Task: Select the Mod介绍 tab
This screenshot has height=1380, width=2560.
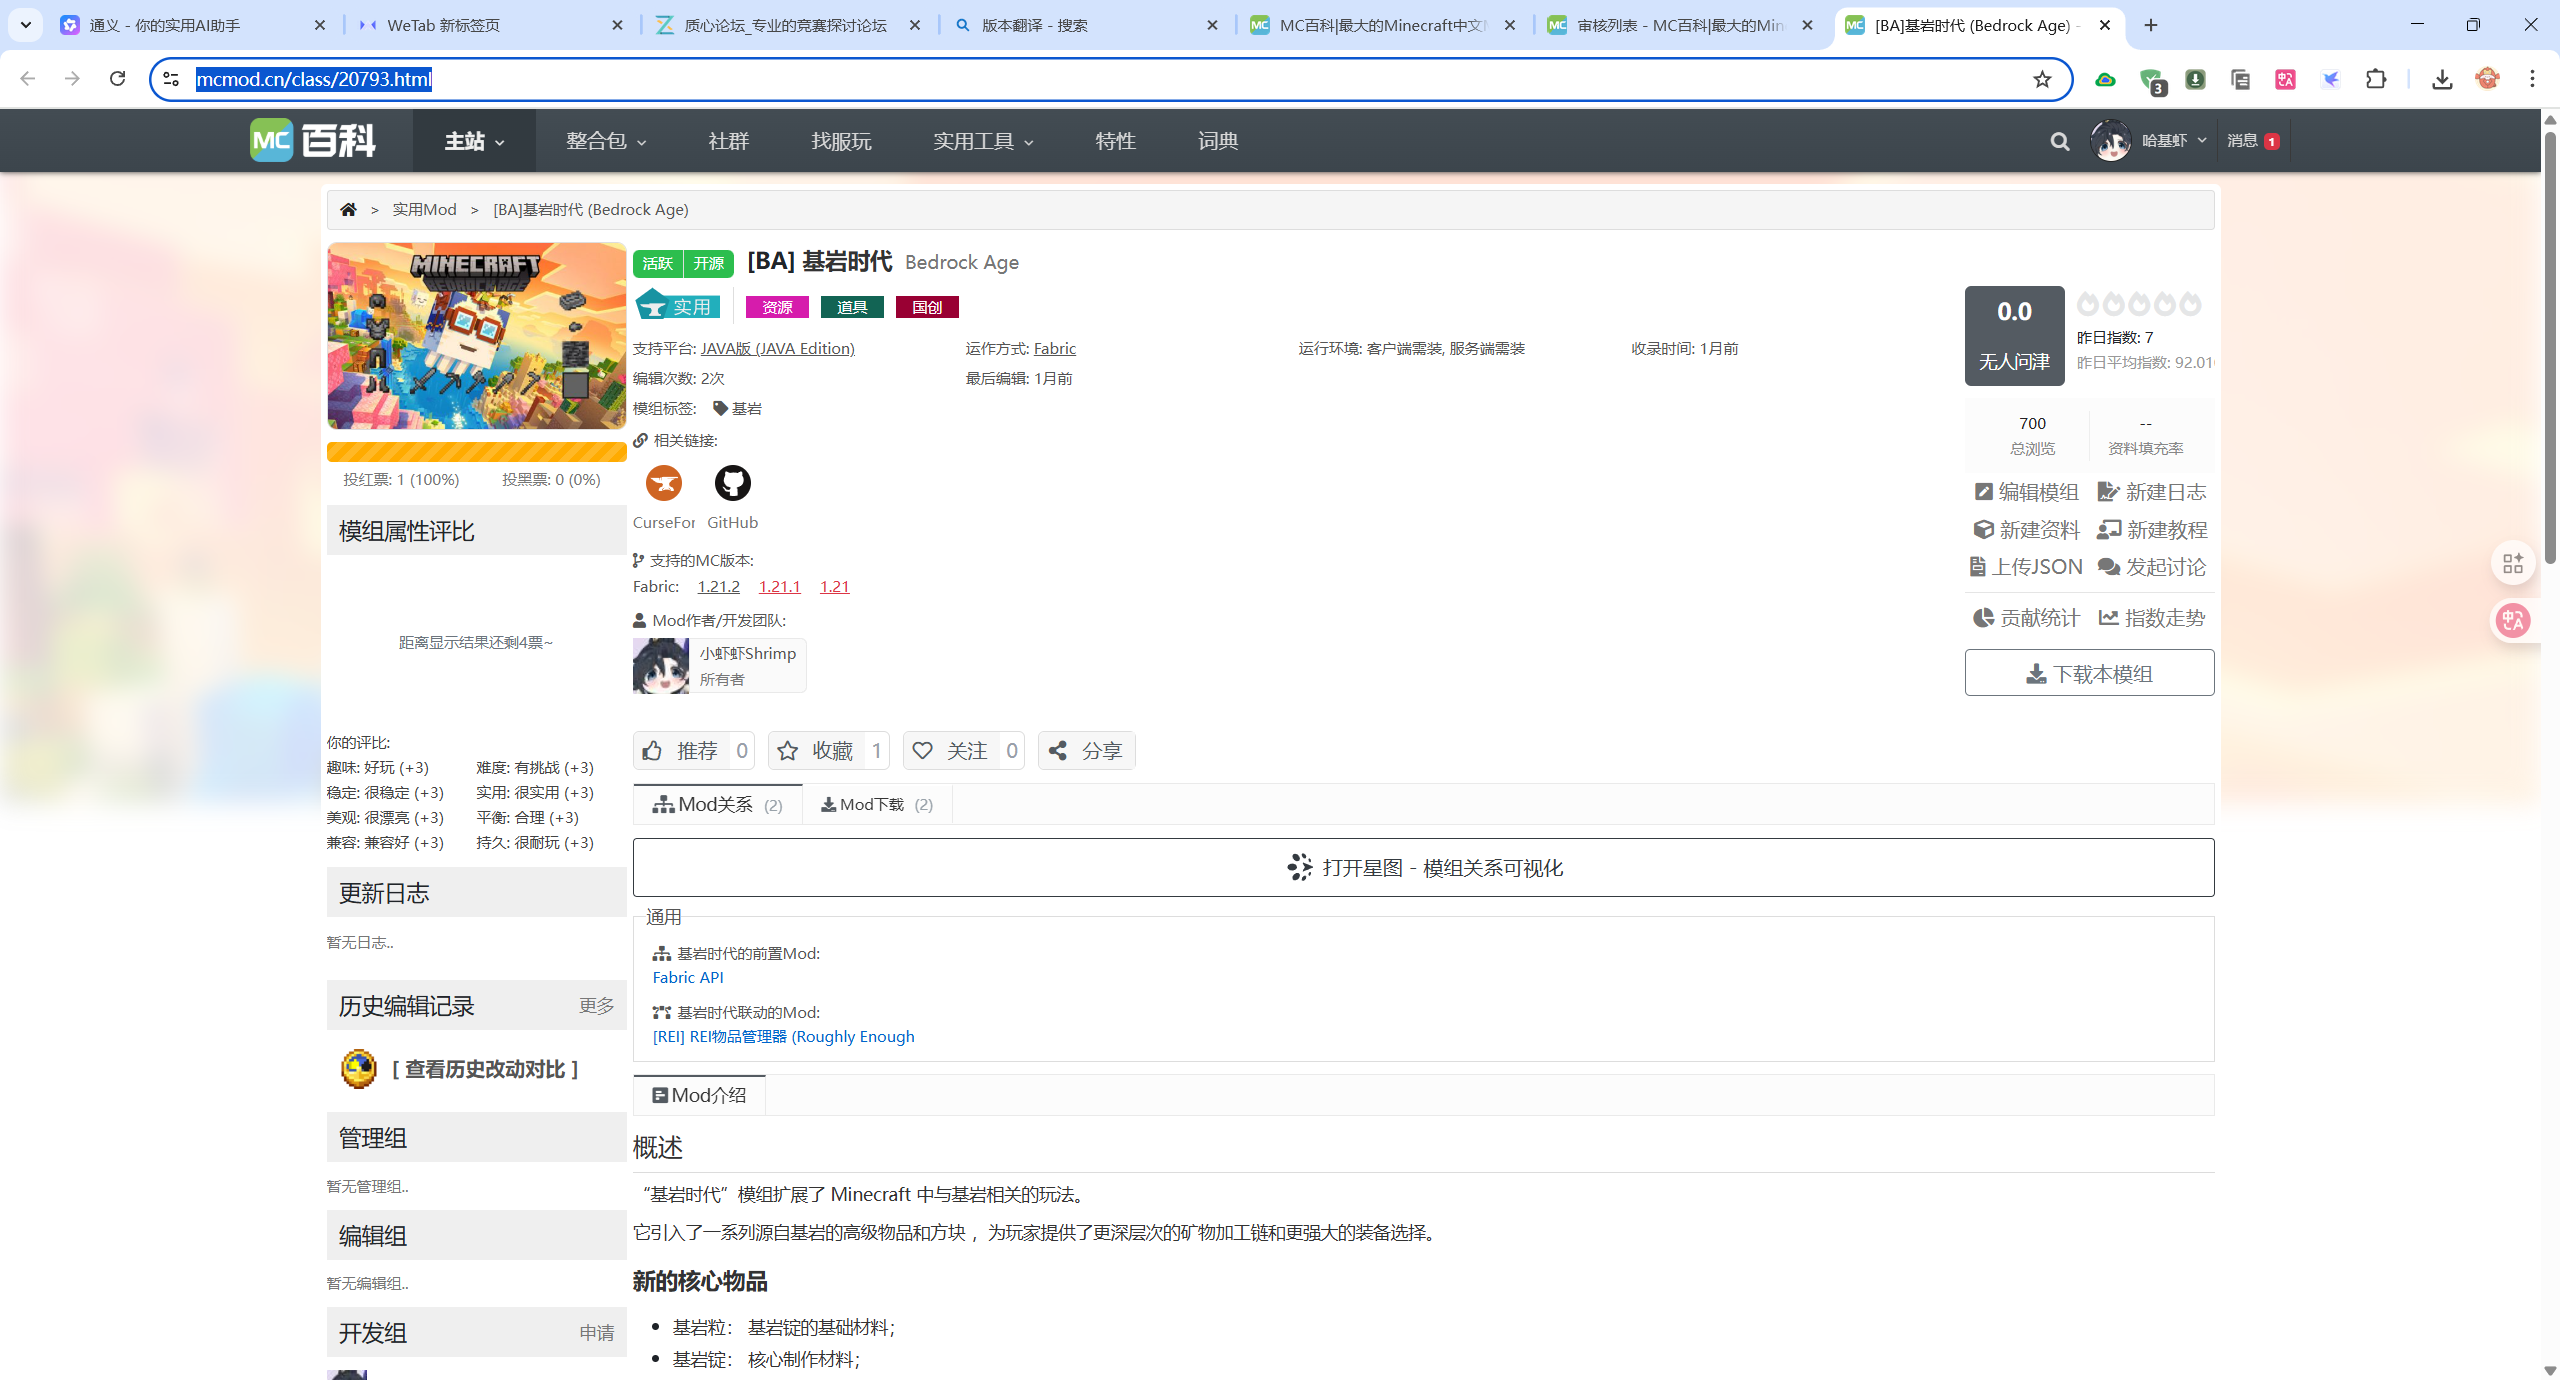Action: click(x=700, y=1095)
